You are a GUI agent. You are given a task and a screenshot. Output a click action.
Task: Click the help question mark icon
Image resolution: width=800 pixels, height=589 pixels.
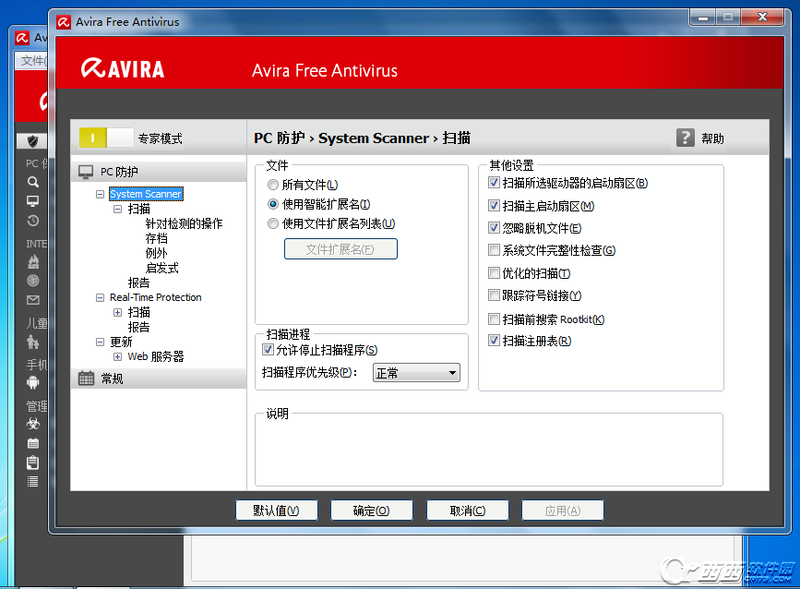(x=685, y=138)
